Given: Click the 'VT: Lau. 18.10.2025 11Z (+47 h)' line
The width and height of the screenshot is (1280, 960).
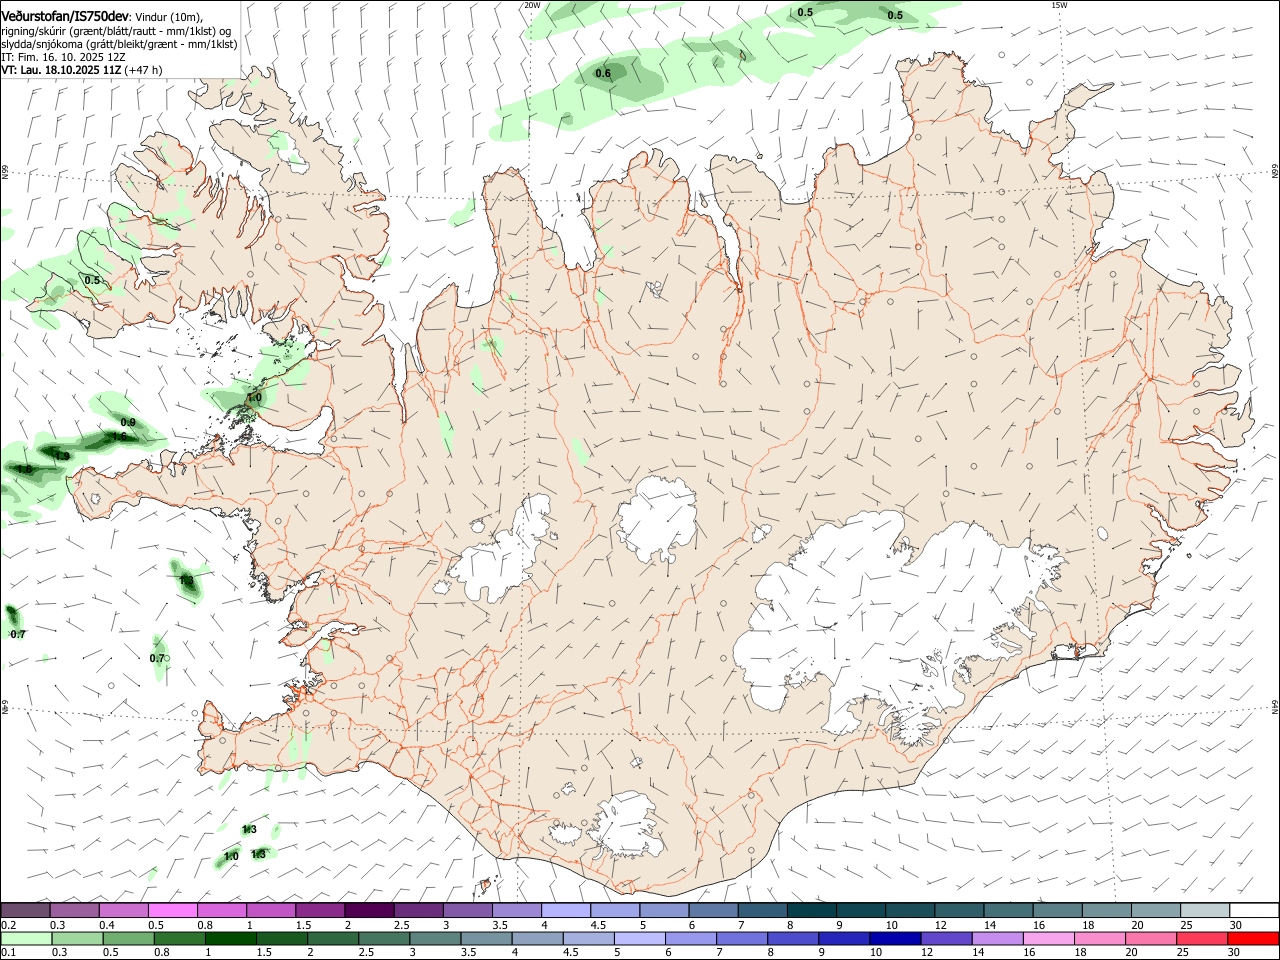Looking at the screenshot, I should coord(81,70).
